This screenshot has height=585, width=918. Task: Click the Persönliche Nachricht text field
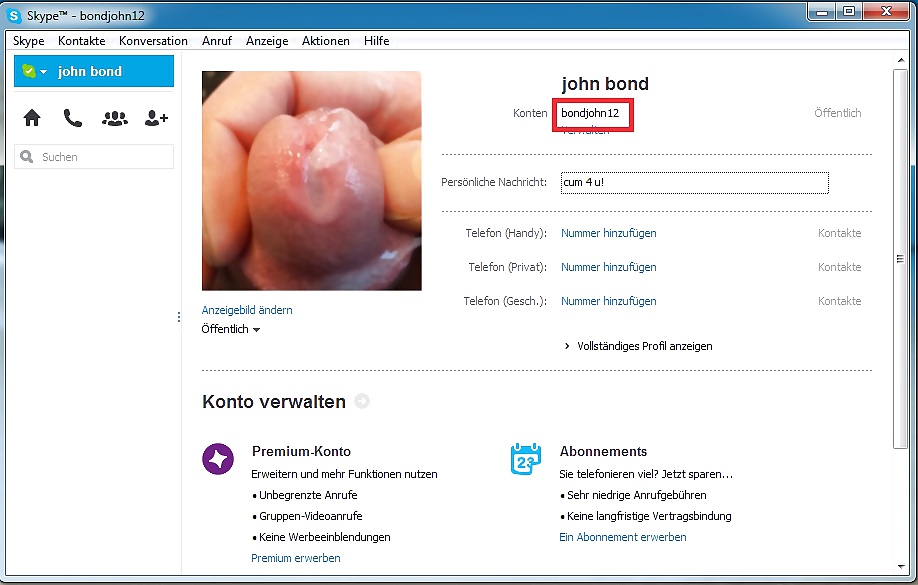coord(694,183)
